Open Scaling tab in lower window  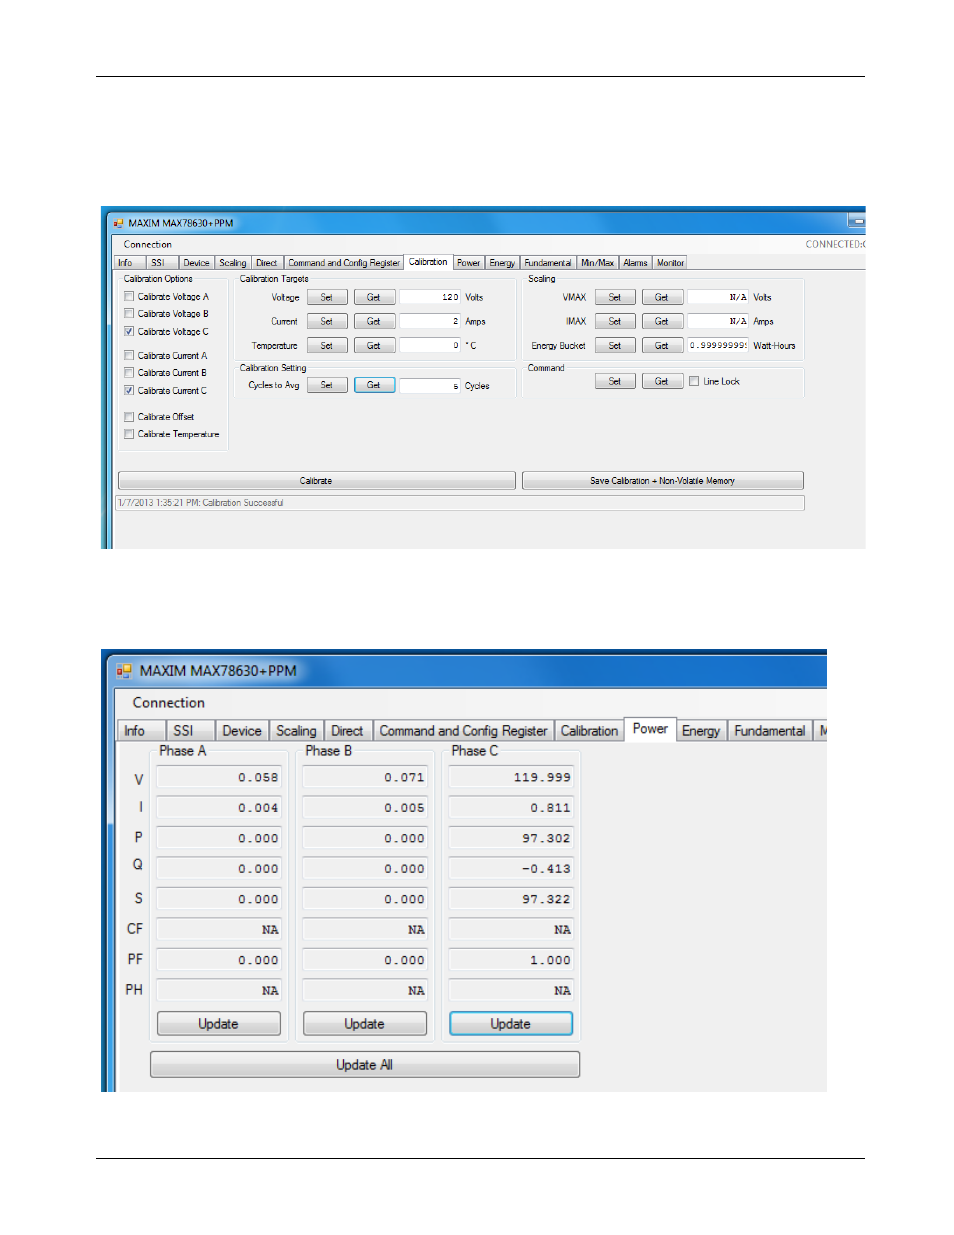296,731
